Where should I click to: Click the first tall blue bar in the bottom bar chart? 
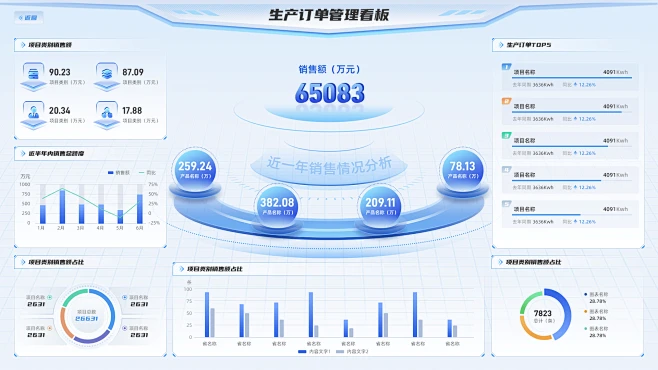(207, 315)
